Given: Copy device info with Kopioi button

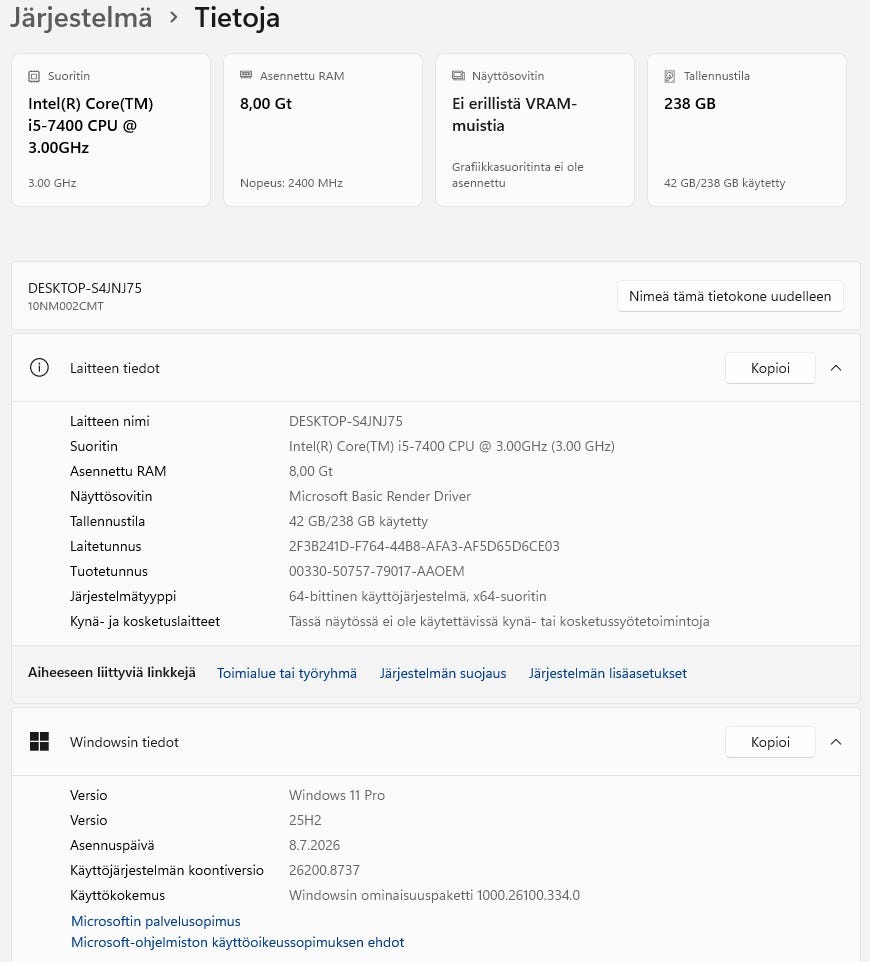Looking at the screenshot, I should click(x=770, y=368).
